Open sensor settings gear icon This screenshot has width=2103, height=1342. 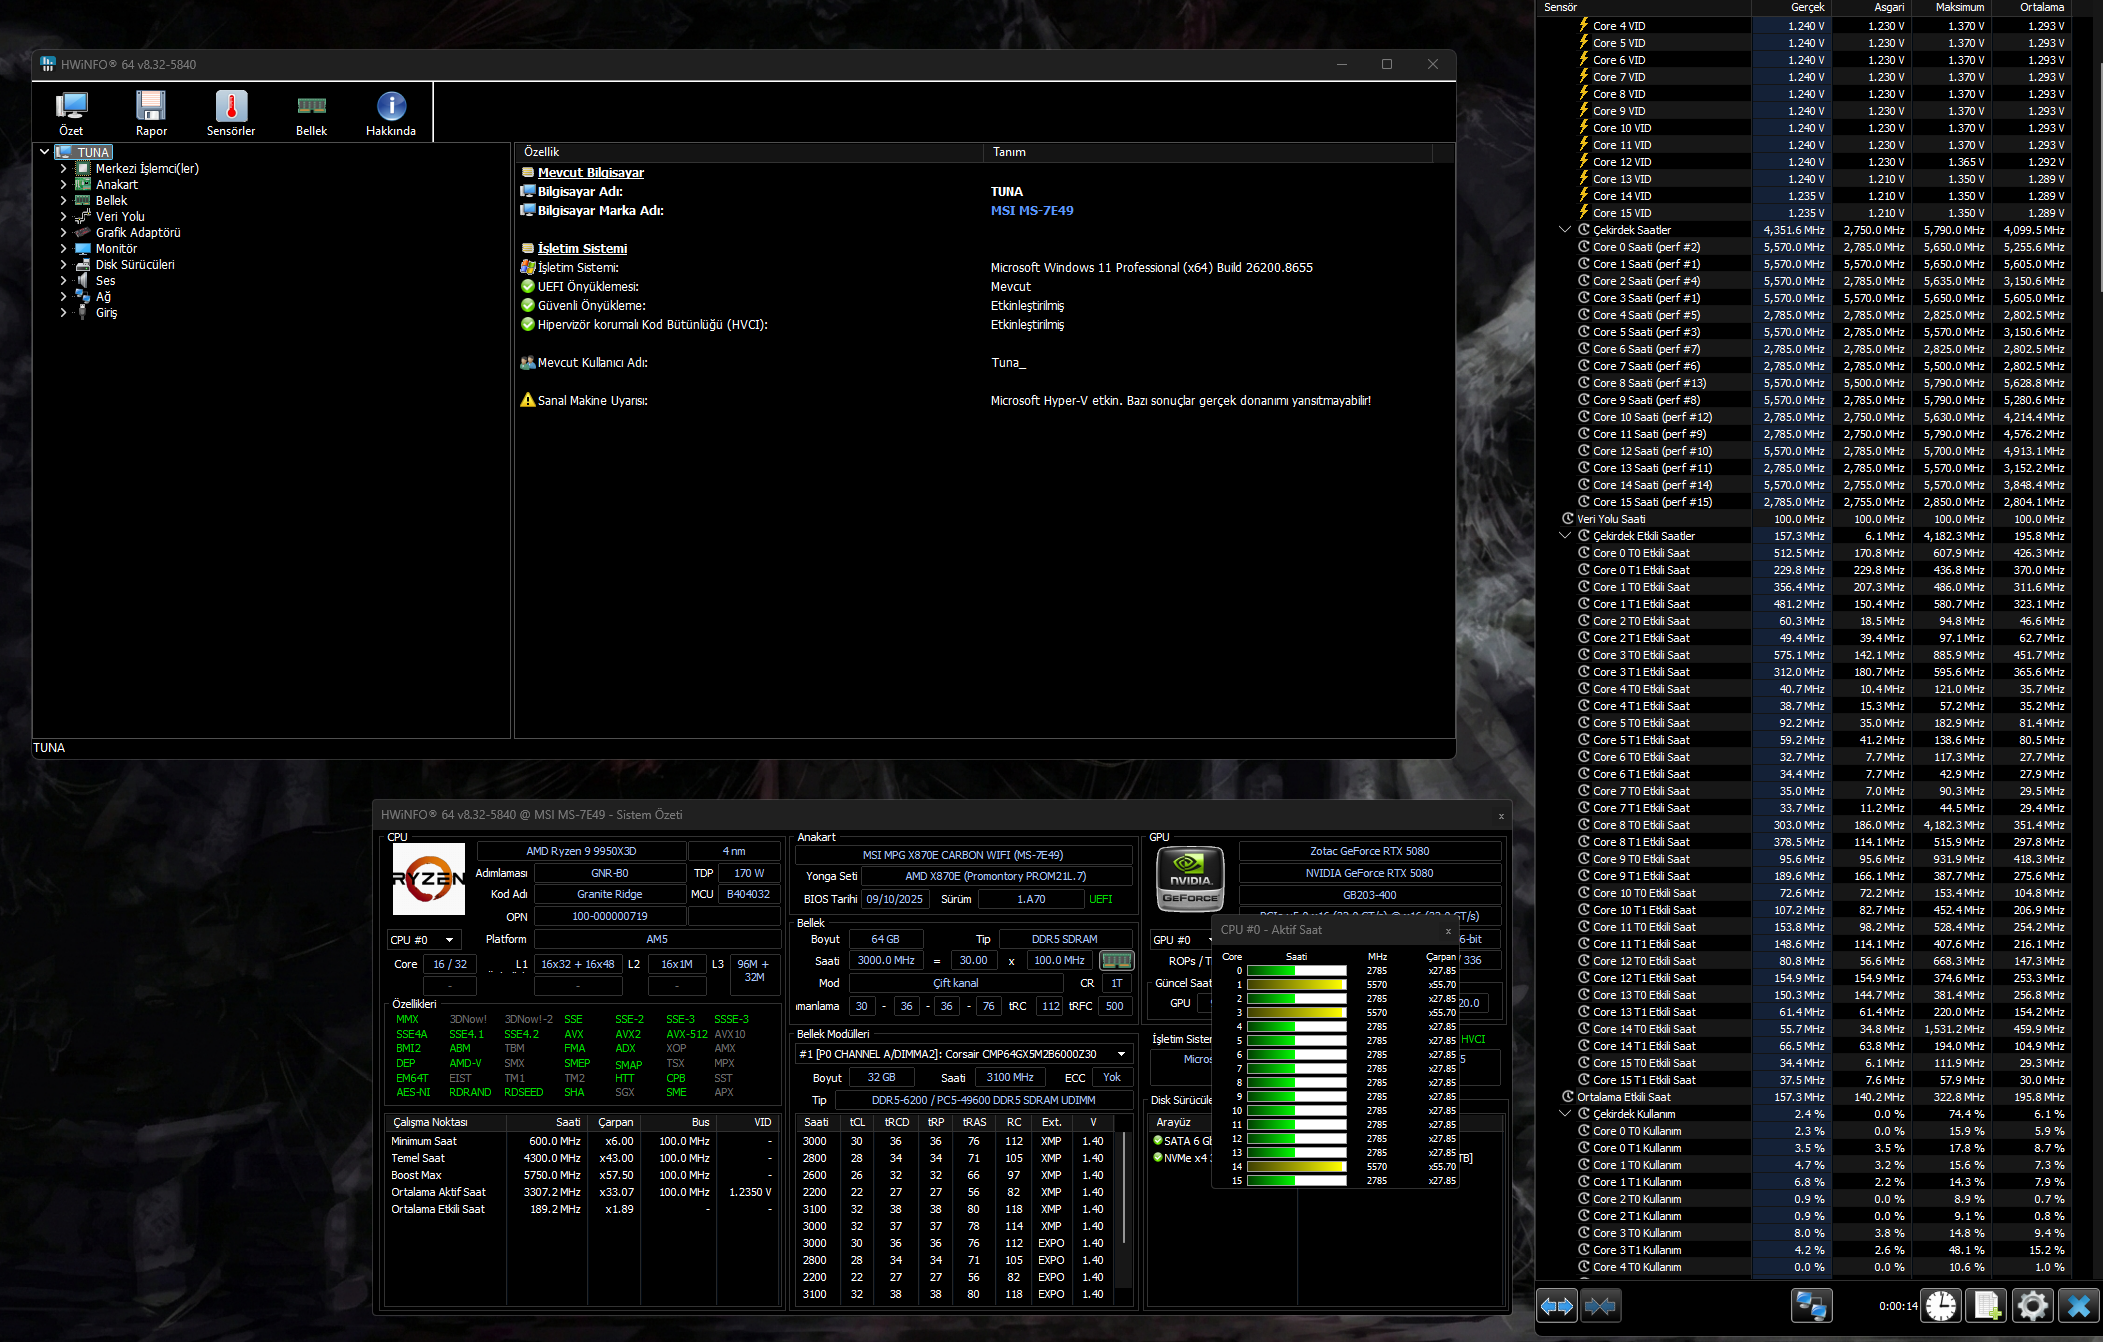pyautogui.click(x=2033, y=1305)
